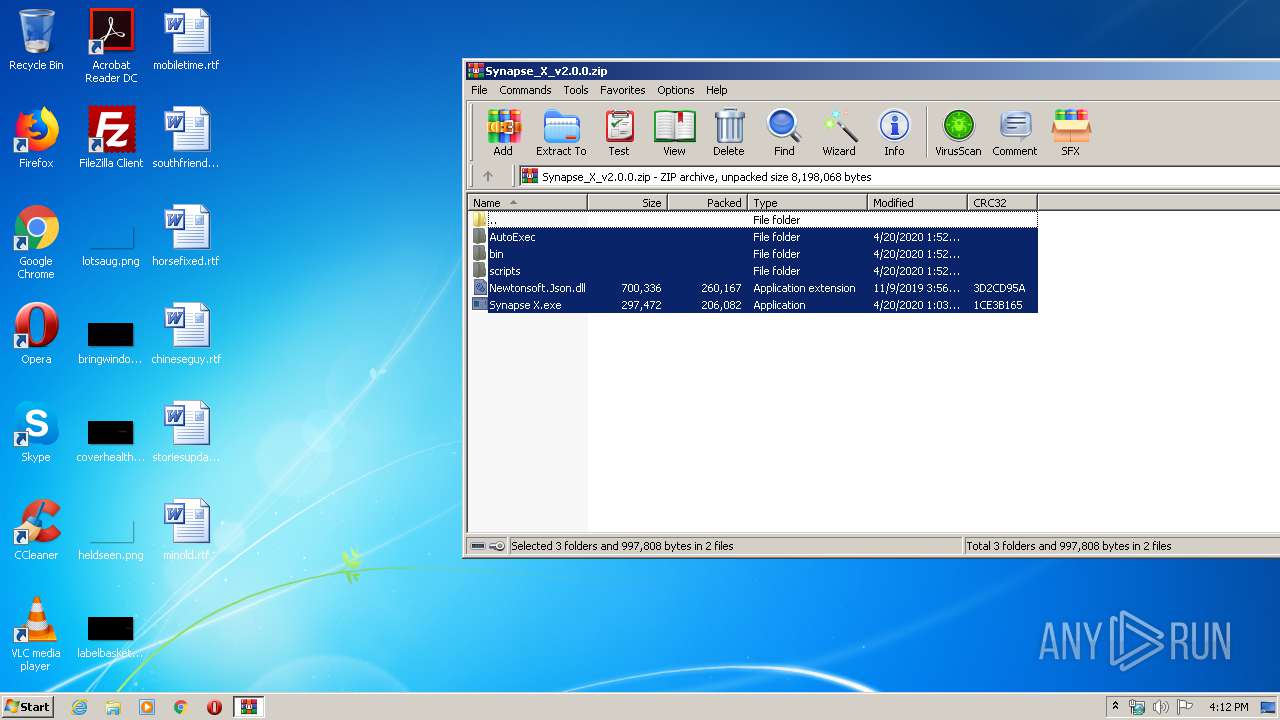The height and width of the screenshot is (720, 1280).
Task: Open the Firefox desktop shortcut
Action: (x=36, y=138)
